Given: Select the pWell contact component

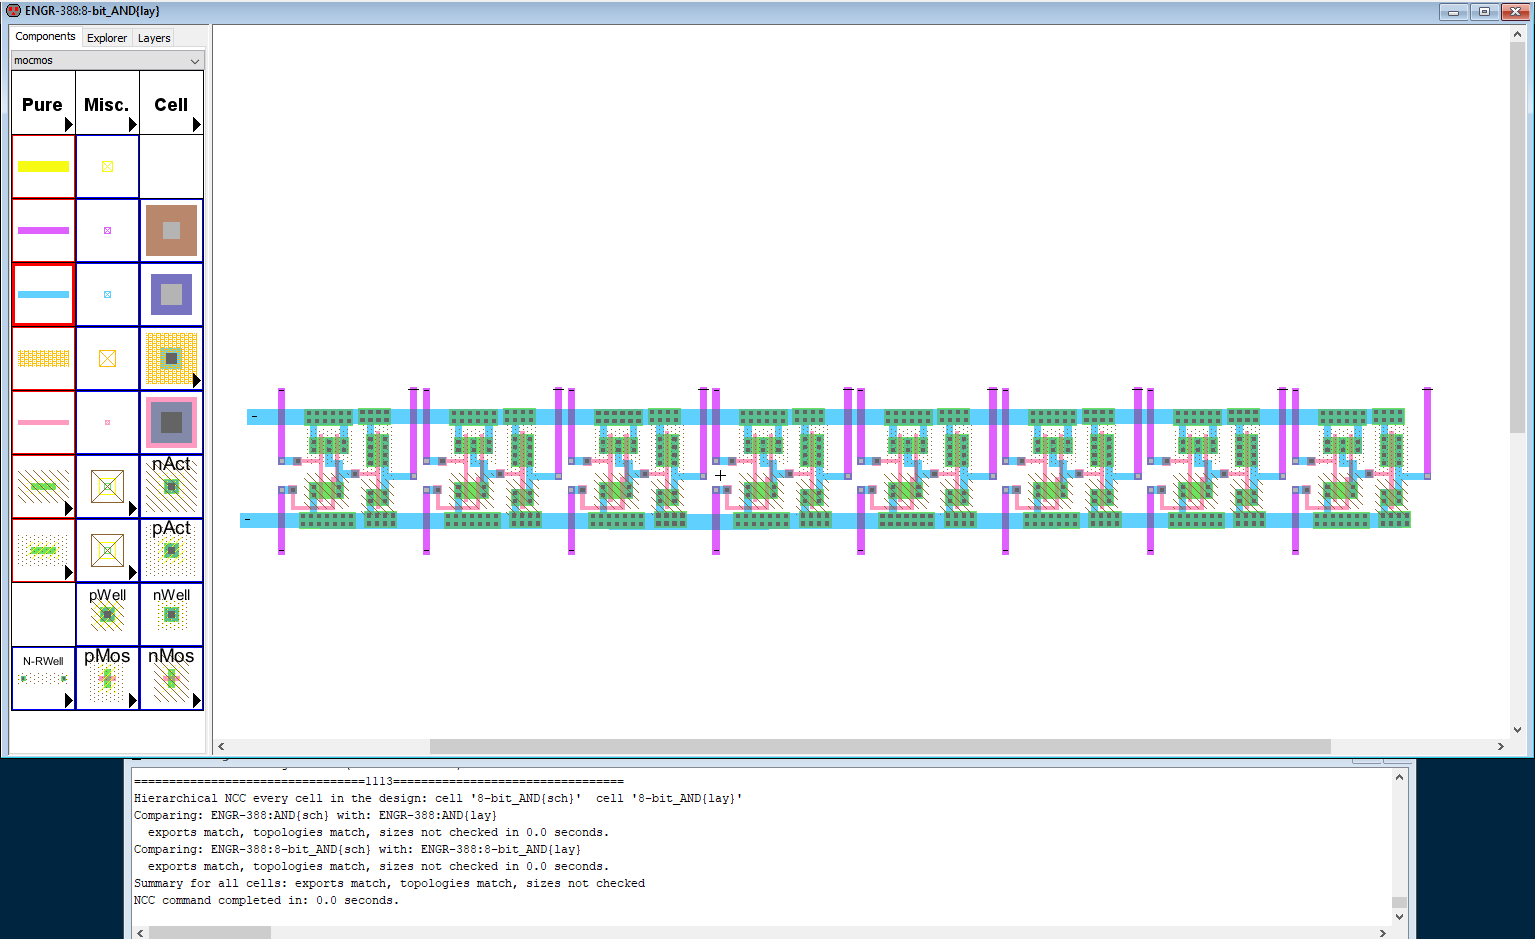Looking at the screenshot, I should pyautogui.click(x=107, y=614).
